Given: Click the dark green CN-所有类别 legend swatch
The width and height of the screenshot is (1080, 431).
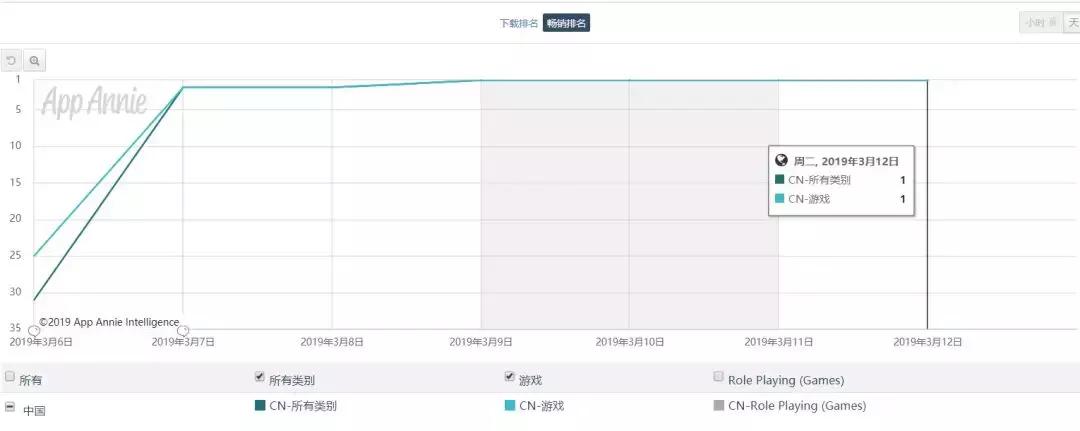Looking at the screenshot, I should (x=261, y=406).
